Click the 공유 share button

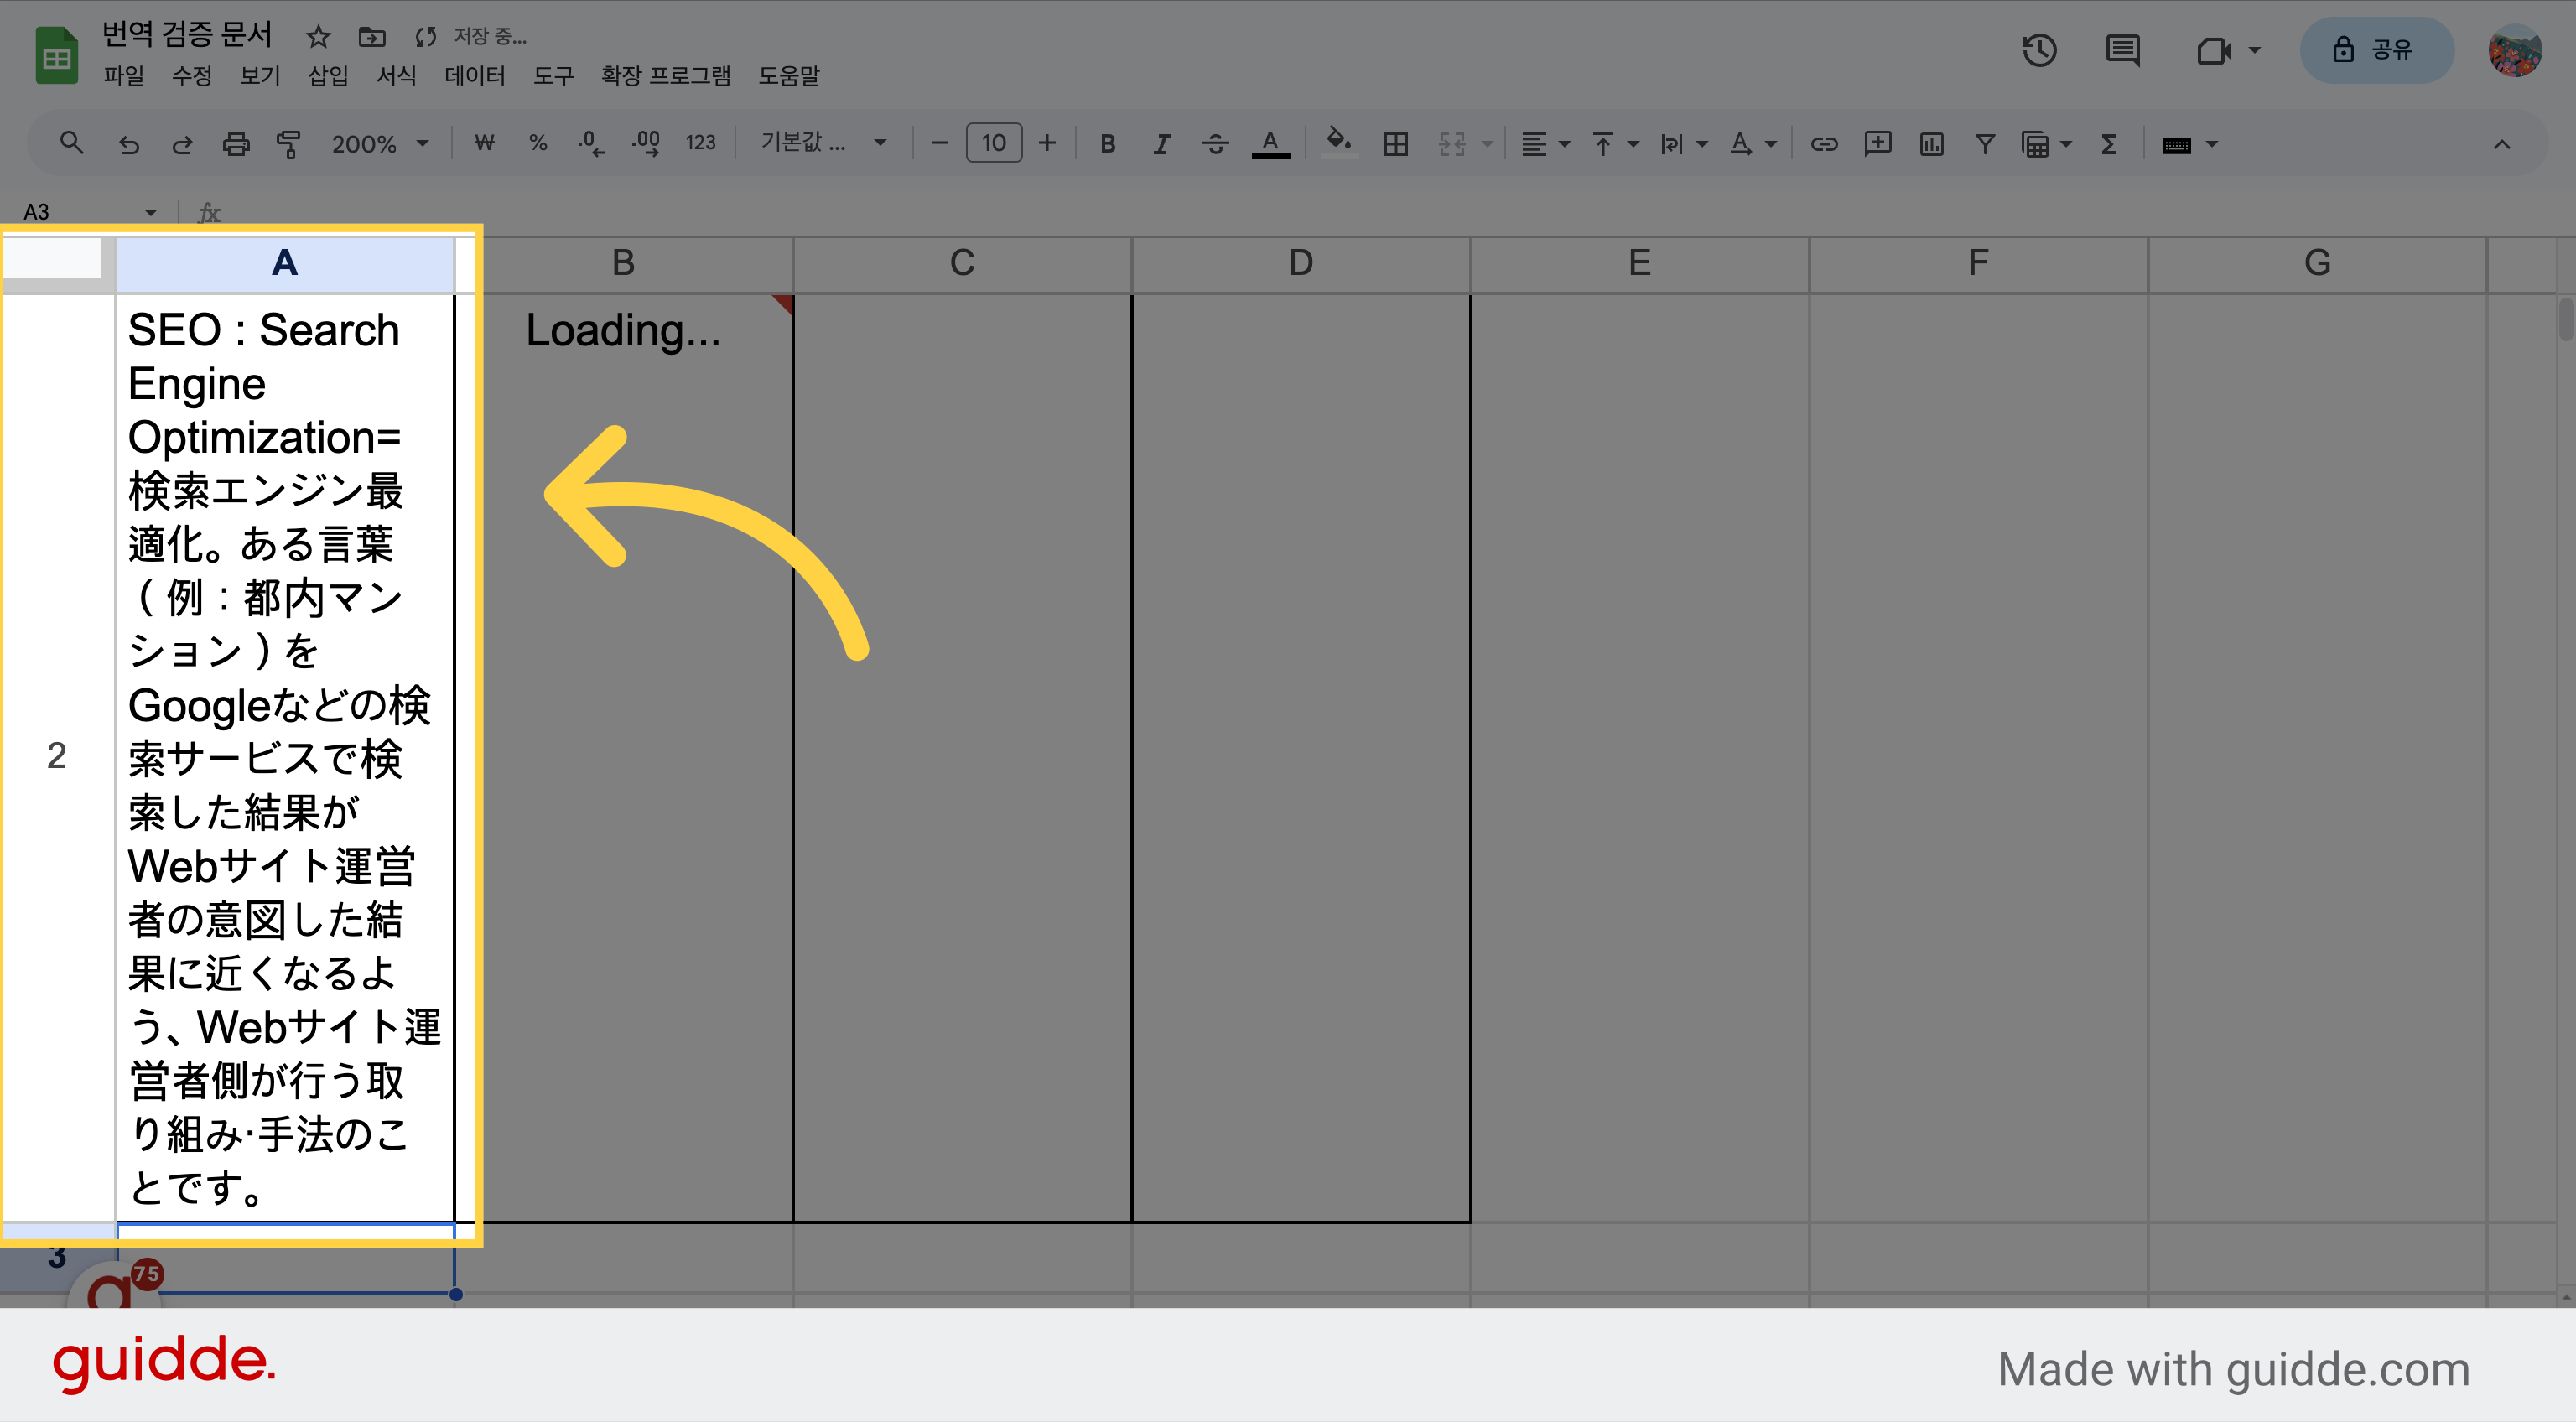[x=2376, y=50]
